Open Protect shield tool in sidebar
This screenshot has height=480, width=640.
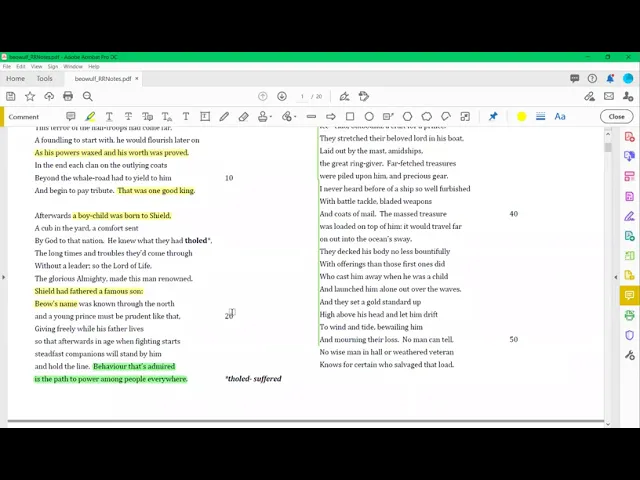click(x=629, y=335)
